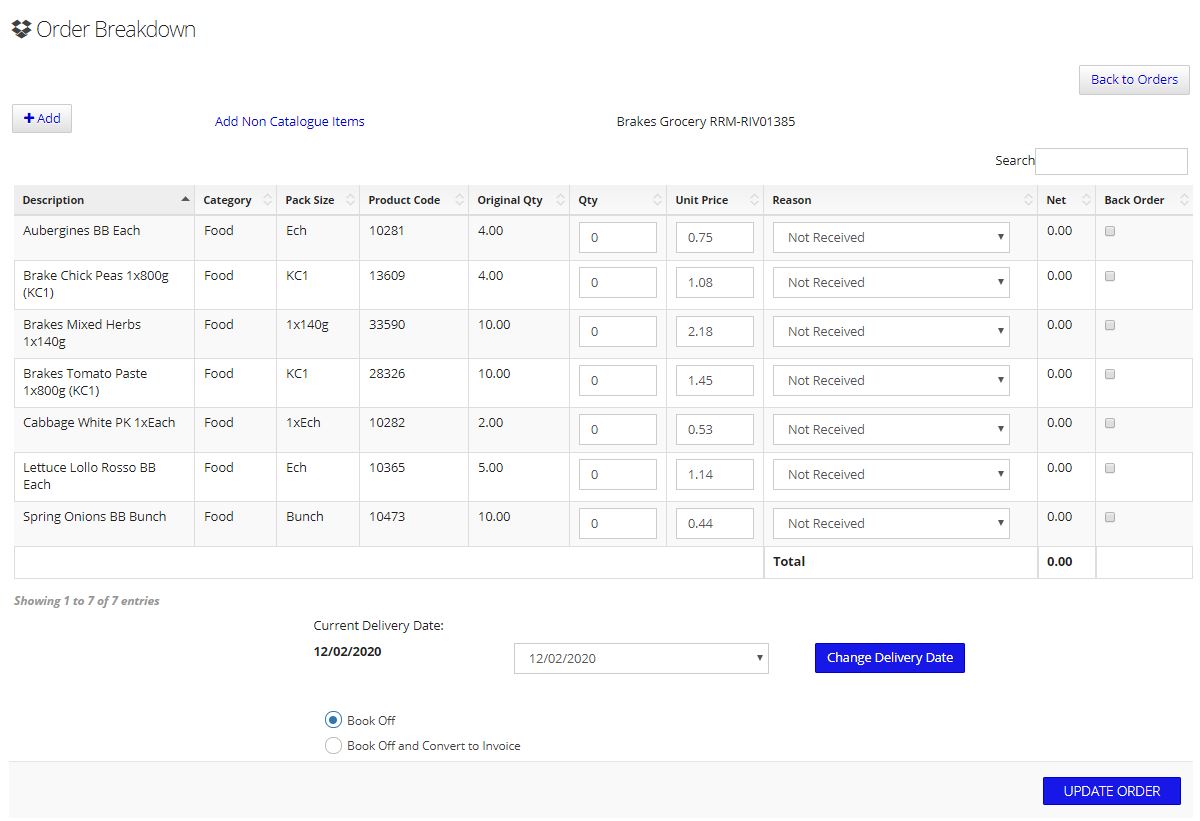The width and height of the screenshot is (1200, 821).
Task: Select Book Off and Convert to Invoice
Action: point(334,746)
